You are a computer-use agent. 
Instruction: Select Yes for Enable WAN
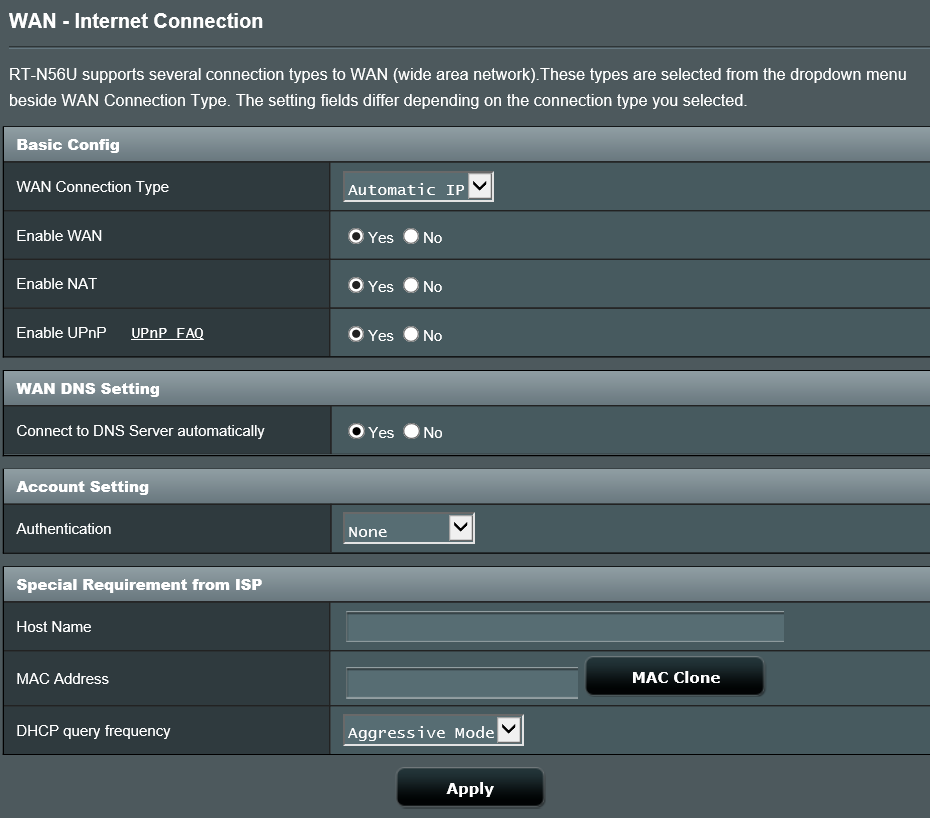[357, 237]
